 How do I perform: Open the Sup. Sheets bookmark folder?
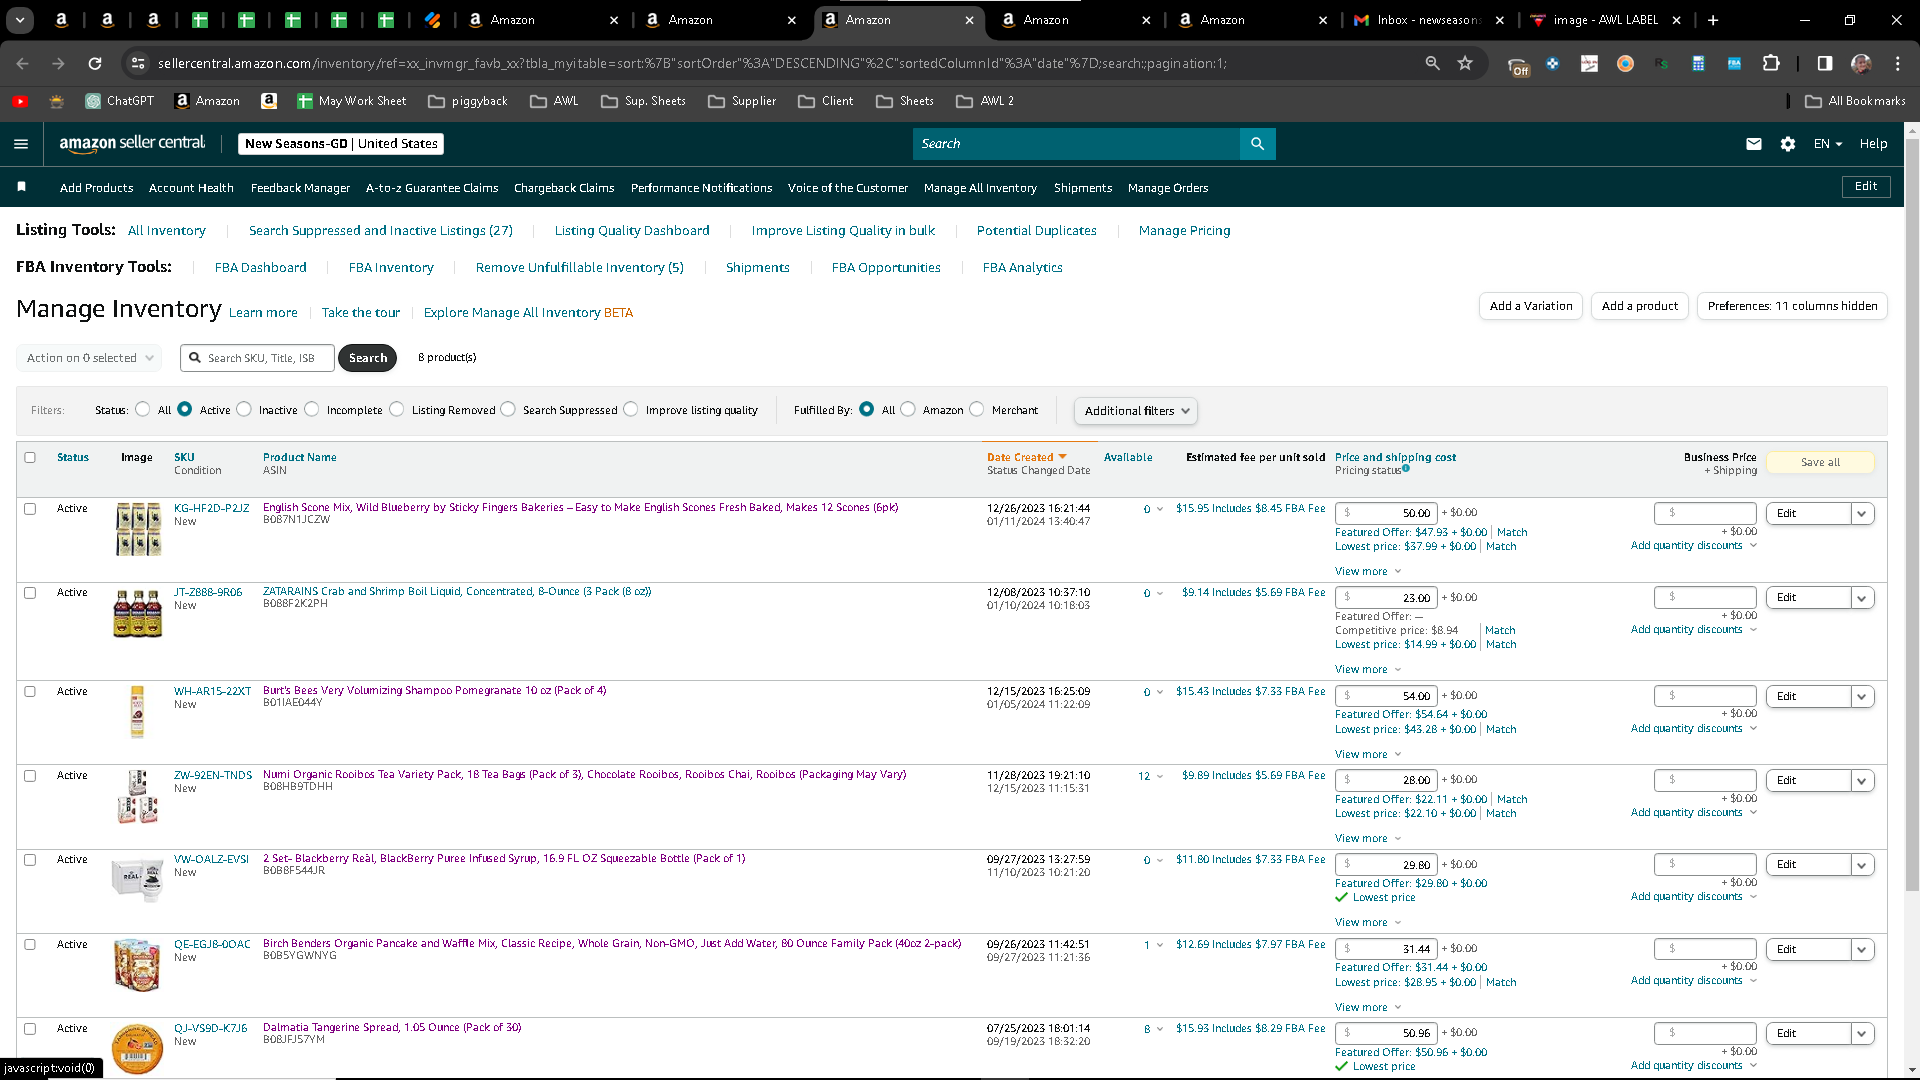[643, 101]
